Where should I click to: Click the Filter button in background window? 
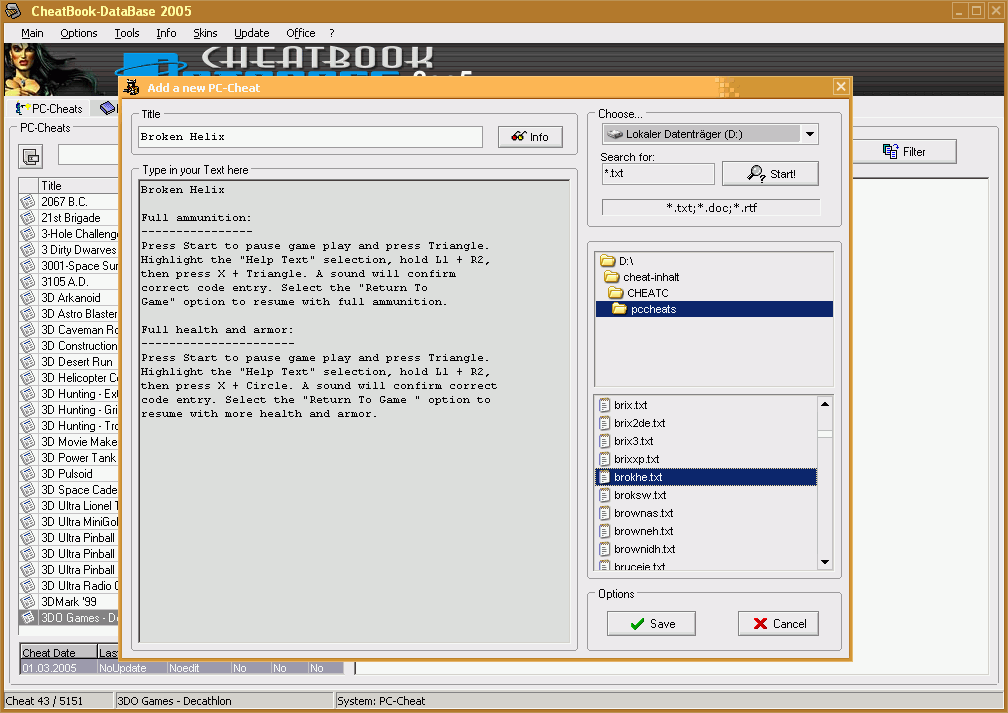[904, 152]
